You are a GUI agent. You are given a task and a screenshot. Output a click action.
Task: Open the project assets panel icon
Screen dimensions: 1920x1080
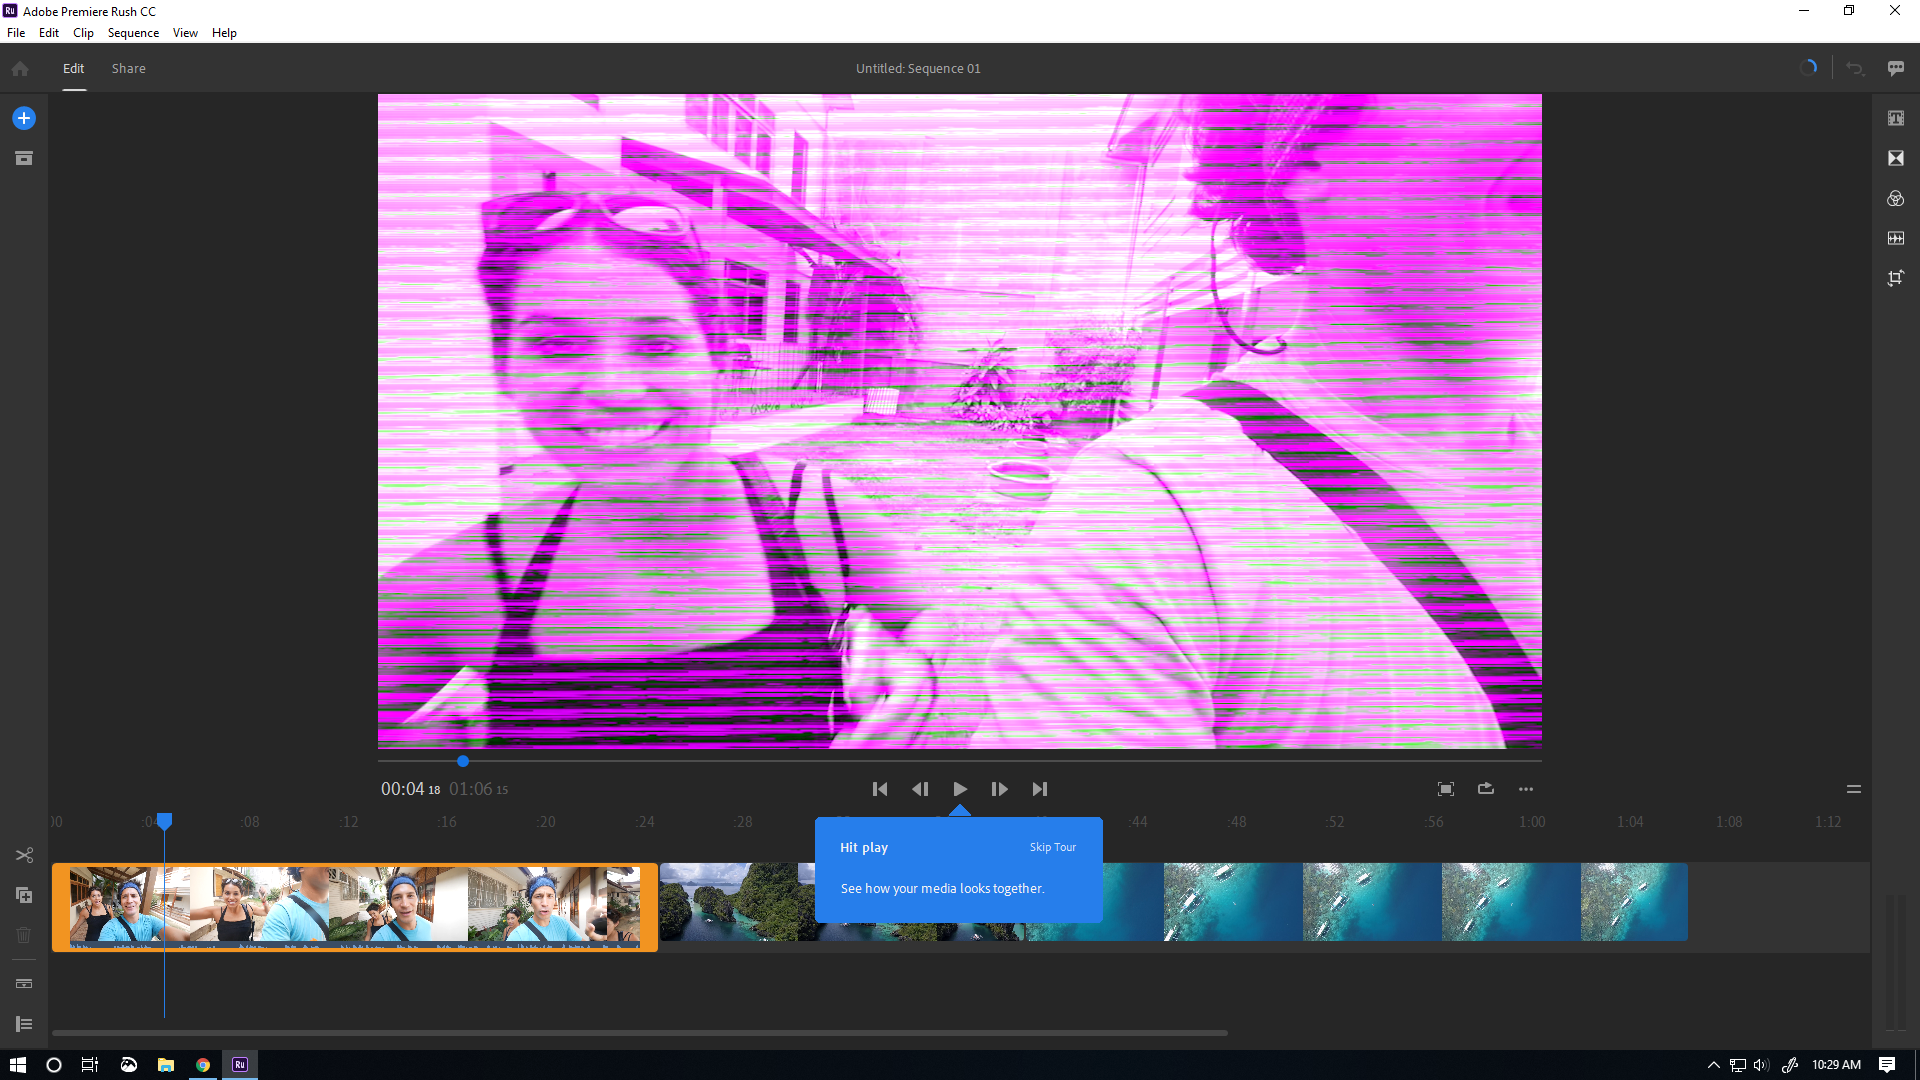coord(24,158)
